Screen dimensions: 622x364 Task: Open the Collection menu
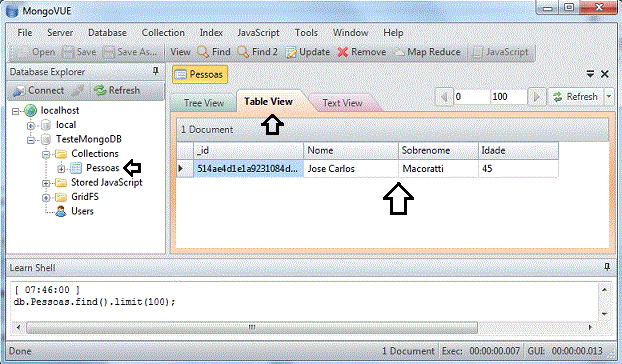[x=163, y=33]
